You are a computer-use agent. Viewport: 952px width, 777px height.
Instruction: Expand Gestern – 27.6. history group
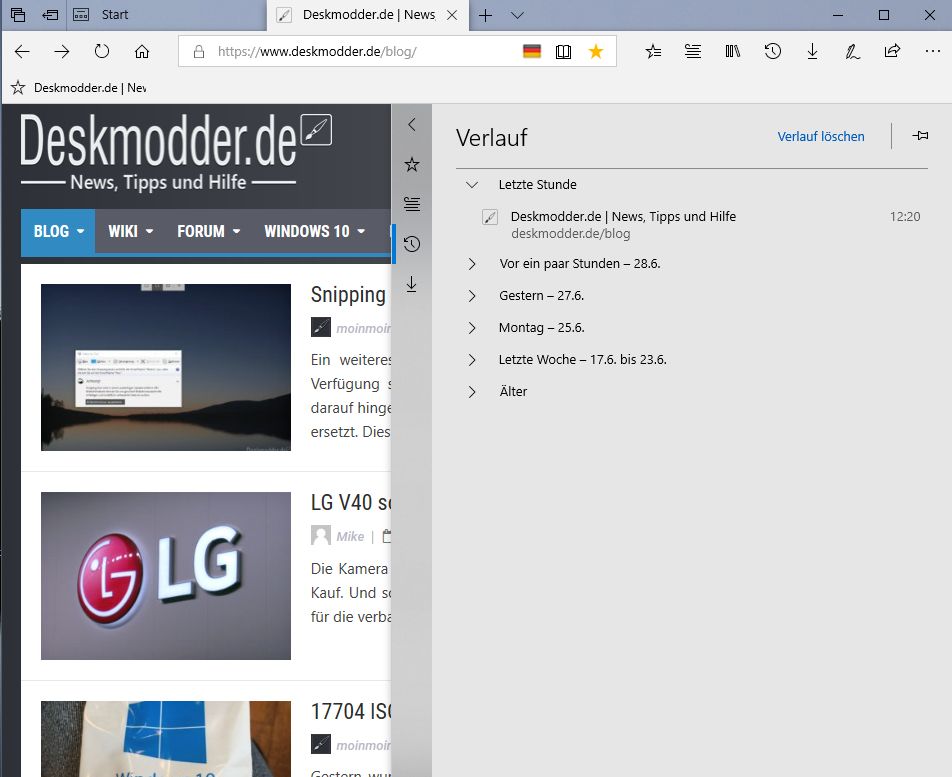(472, 296)
